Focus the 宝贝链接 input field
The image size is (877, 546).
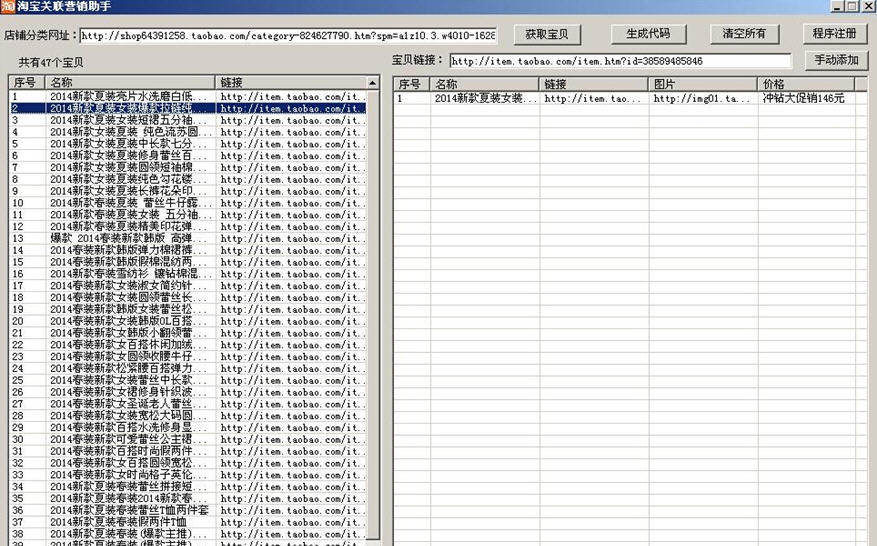(x=621, y=60)
